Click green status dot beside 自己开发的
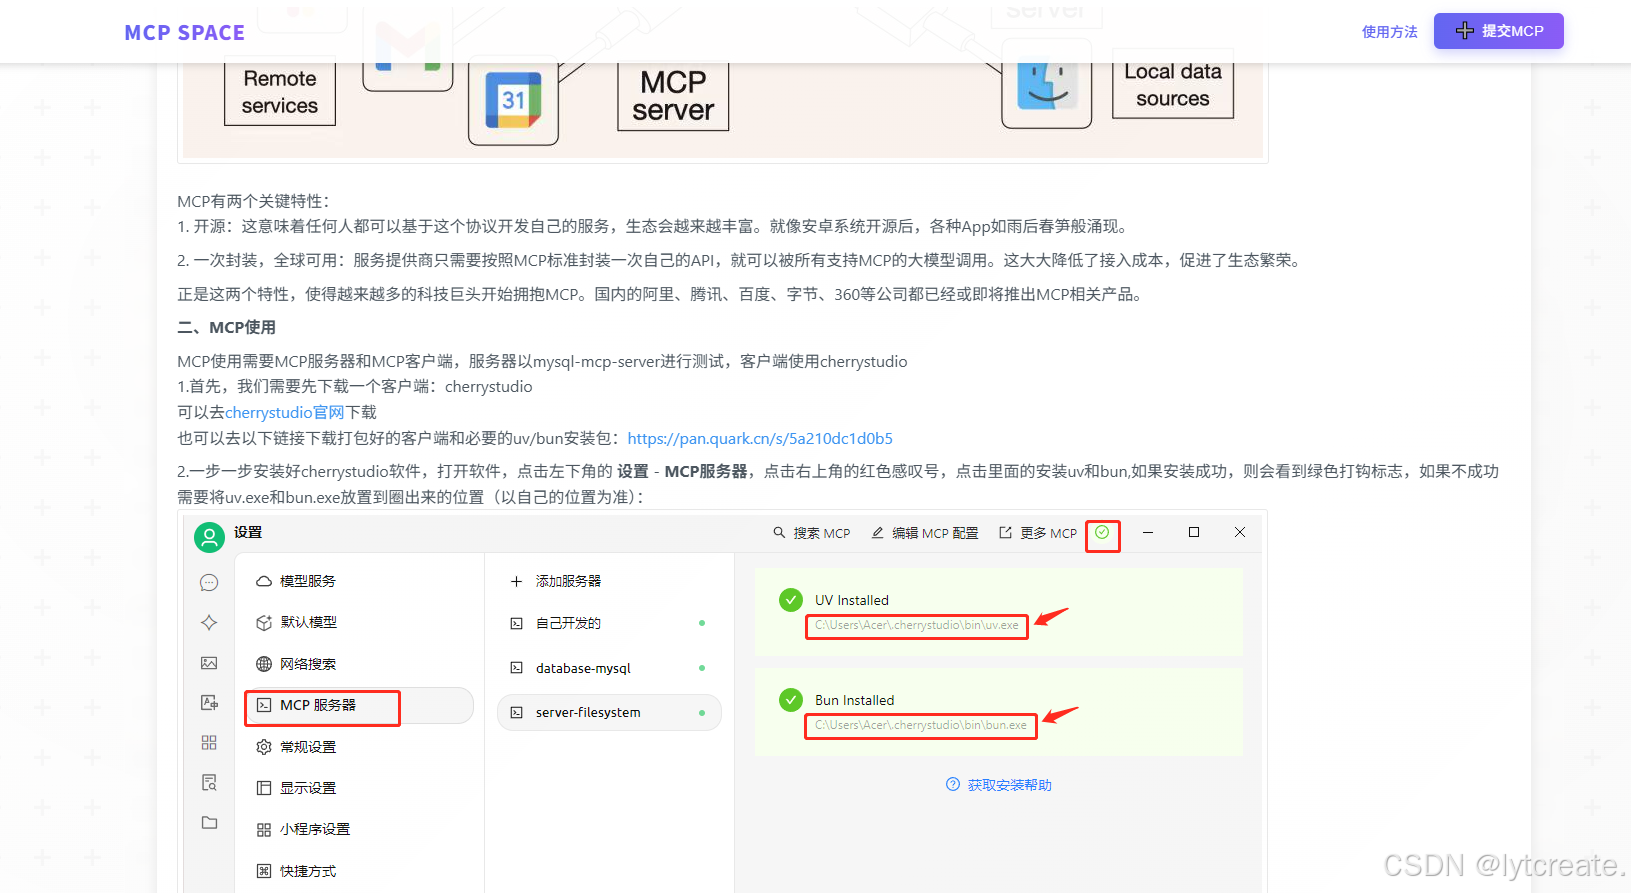Screen dimensions: 1631x893 [702, 623]
